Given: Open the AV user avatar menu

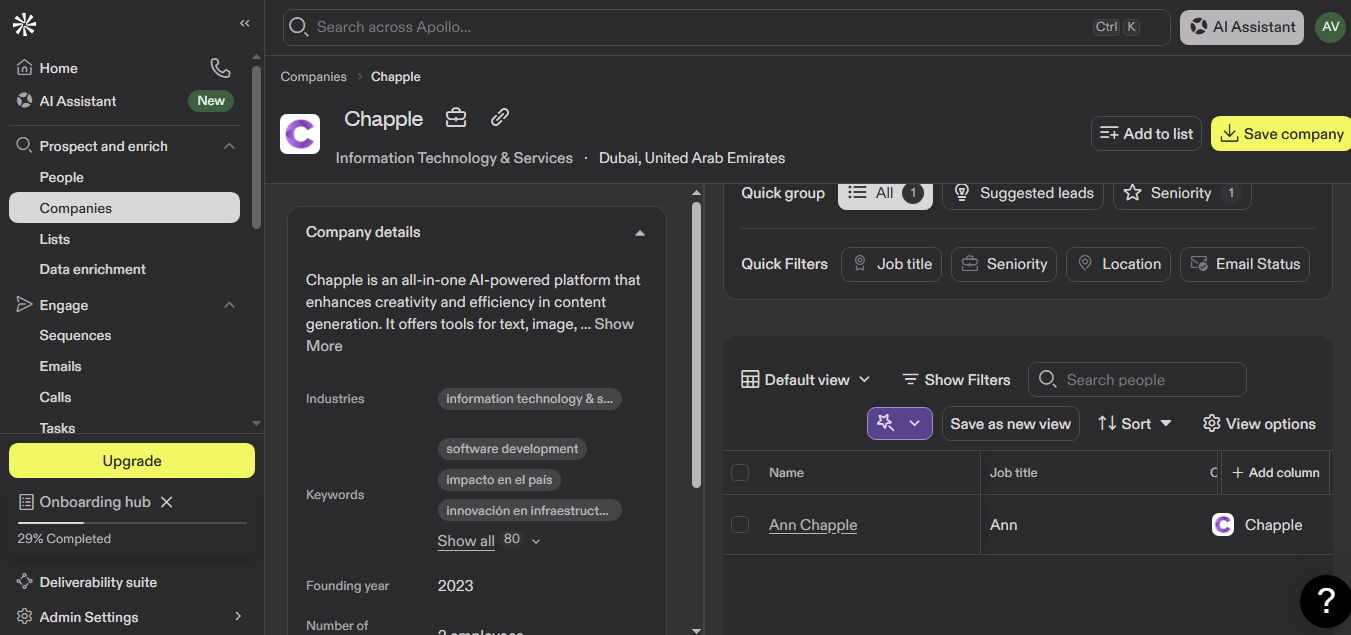Looking at the screenshot, I should tap(1330, 27).
